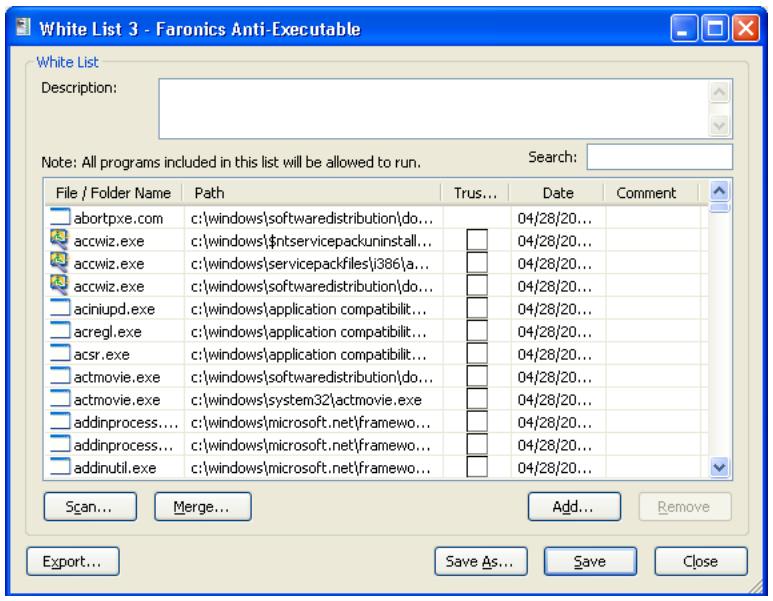Image resolution: width=773 pixels, height=601 pixels.
Task: Click the acregl.exe file icon
Action: [60, 331]
